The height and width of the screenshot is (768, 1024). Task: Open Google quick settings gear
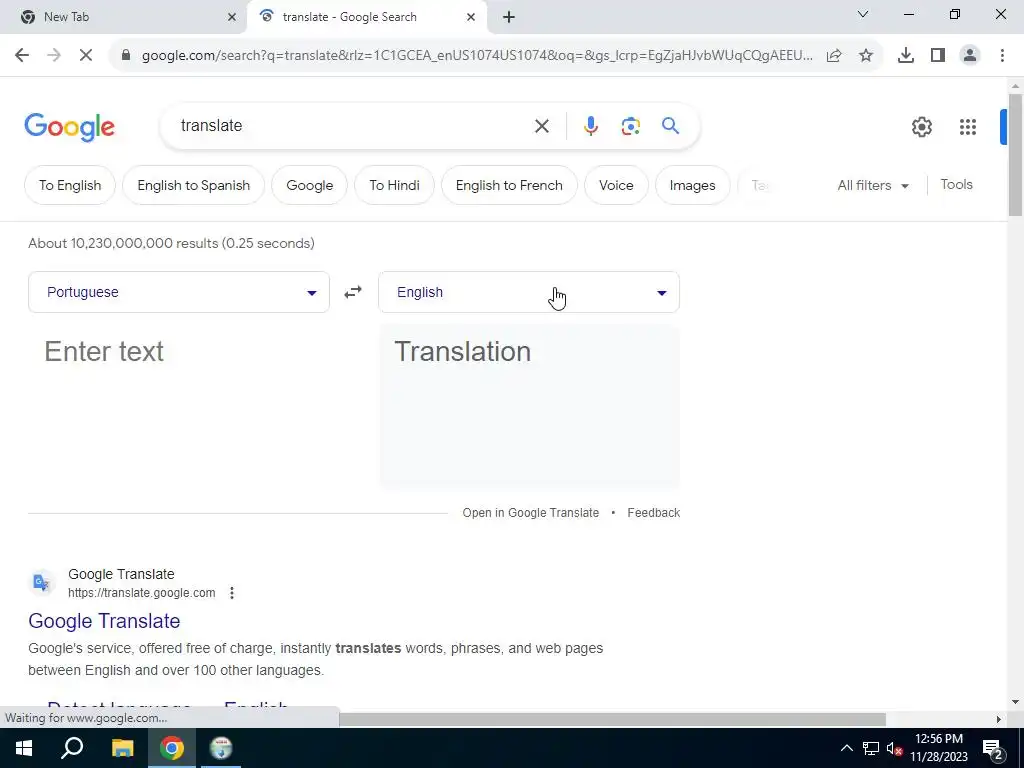pos(921,127)
